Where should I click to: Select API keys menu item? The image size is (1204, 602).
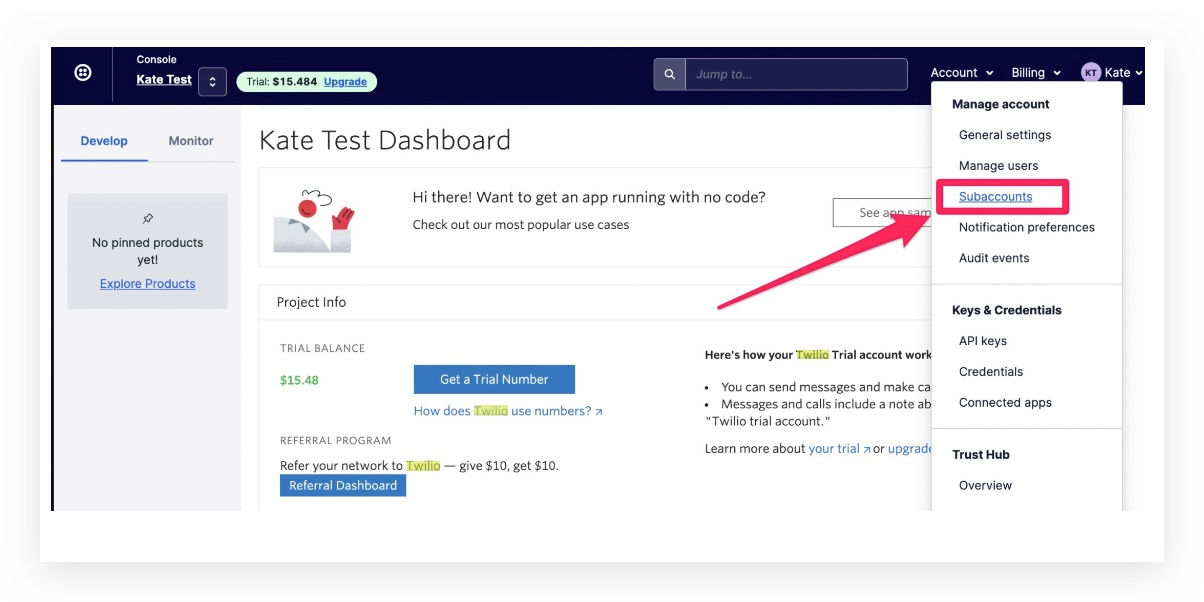pos(983,341)
